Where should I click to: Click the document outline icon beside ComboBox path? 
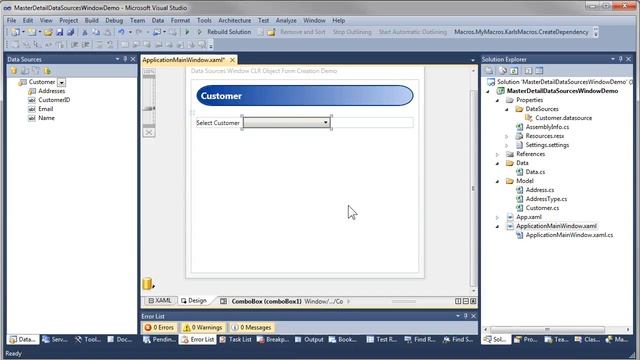(223, 301)
